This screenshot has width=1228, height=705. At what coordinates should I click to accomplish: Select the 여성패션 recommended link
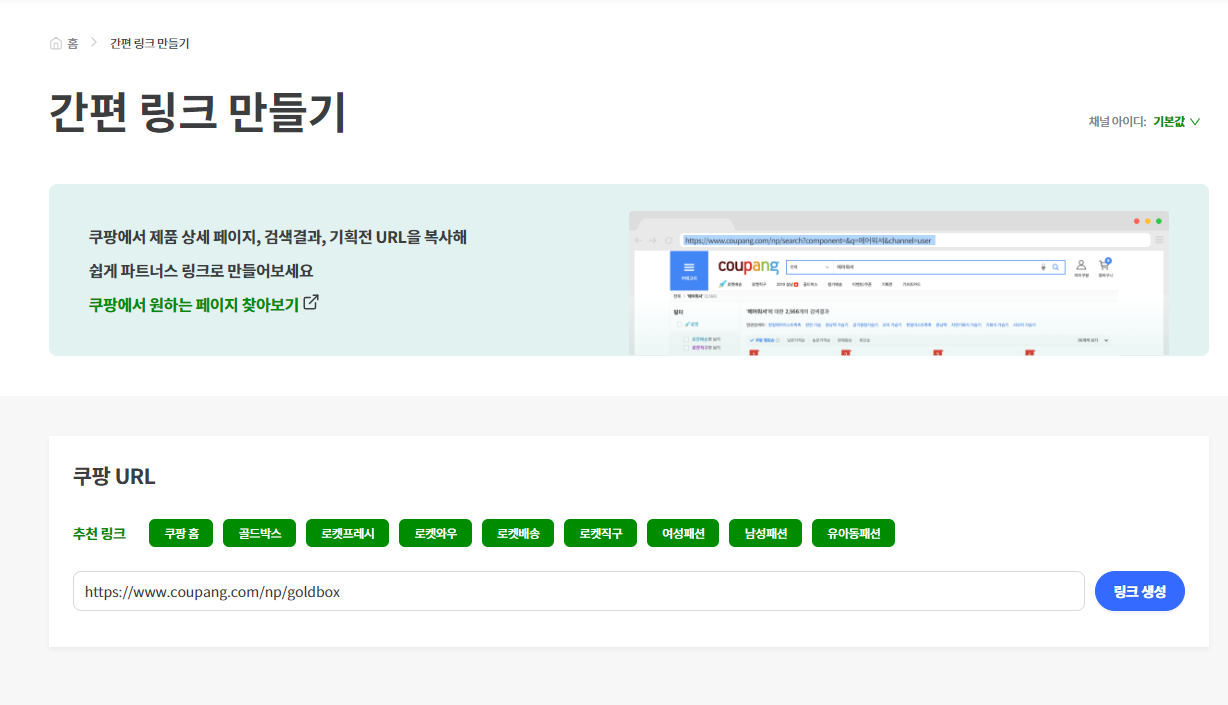[x=683, y=534]
